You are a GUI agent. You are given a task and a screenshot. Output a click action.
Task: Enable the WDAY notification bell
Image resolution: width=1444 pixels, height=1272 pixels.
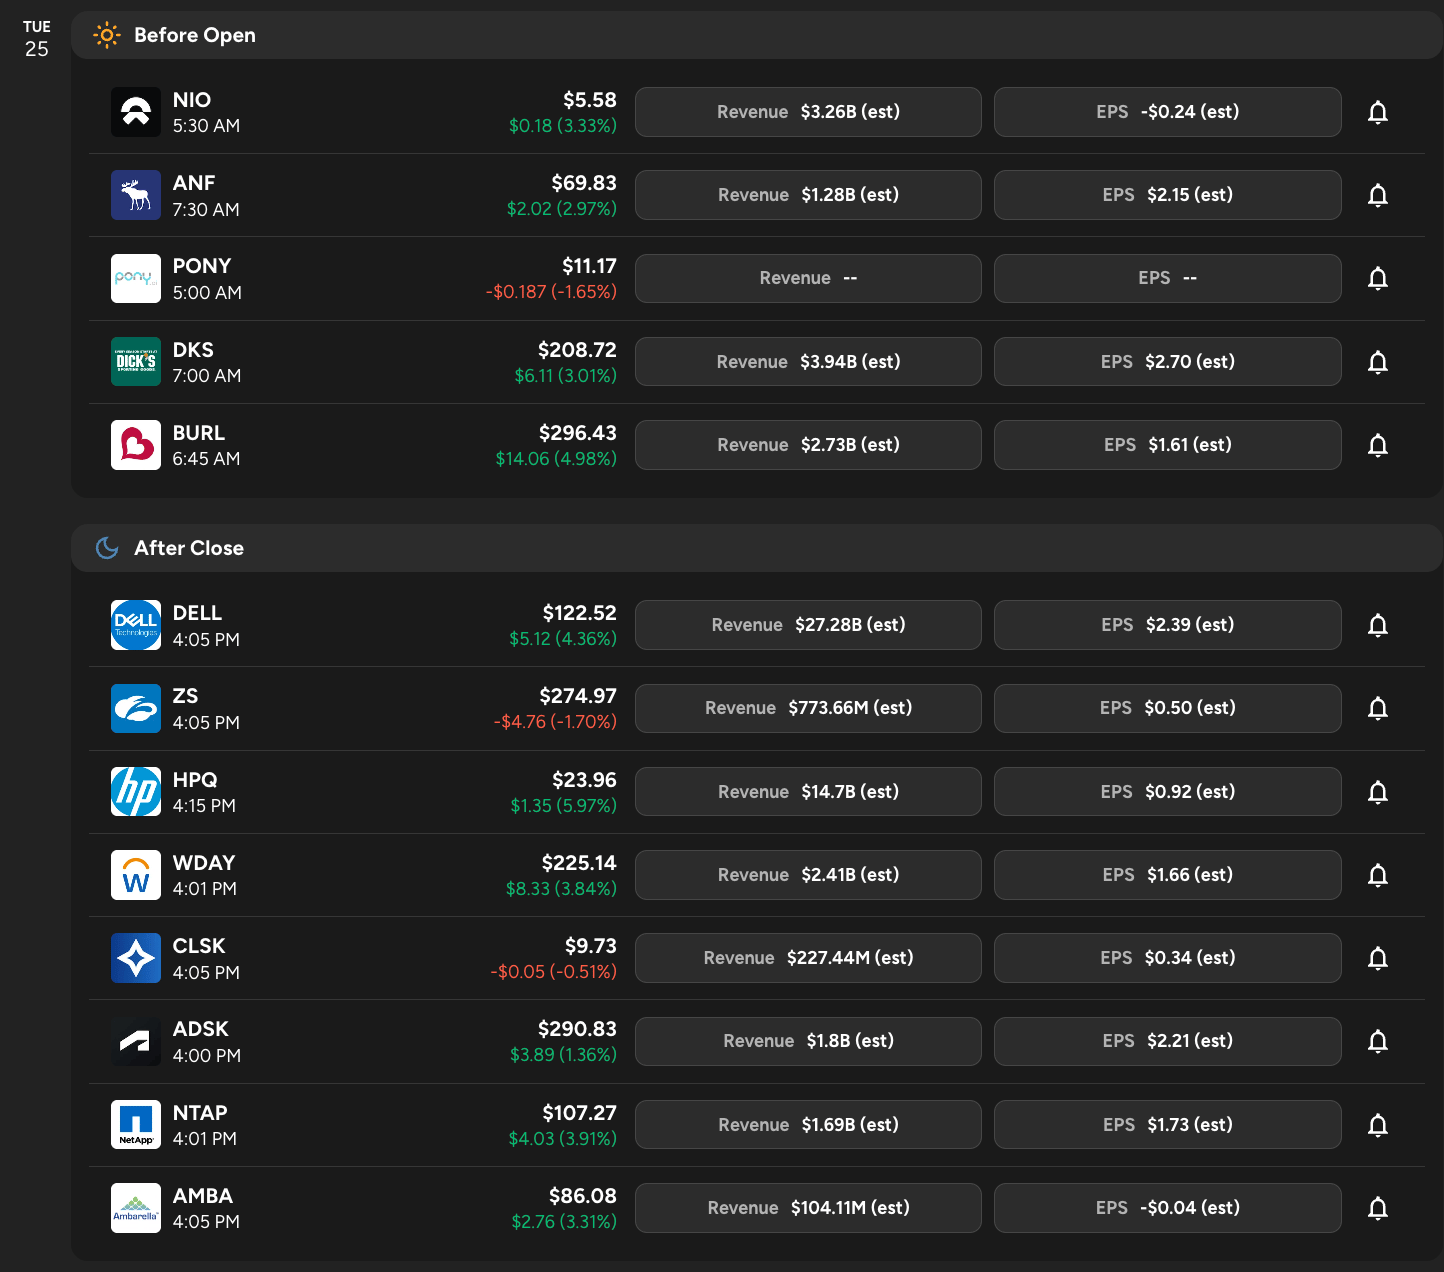tap(1378, 875)
